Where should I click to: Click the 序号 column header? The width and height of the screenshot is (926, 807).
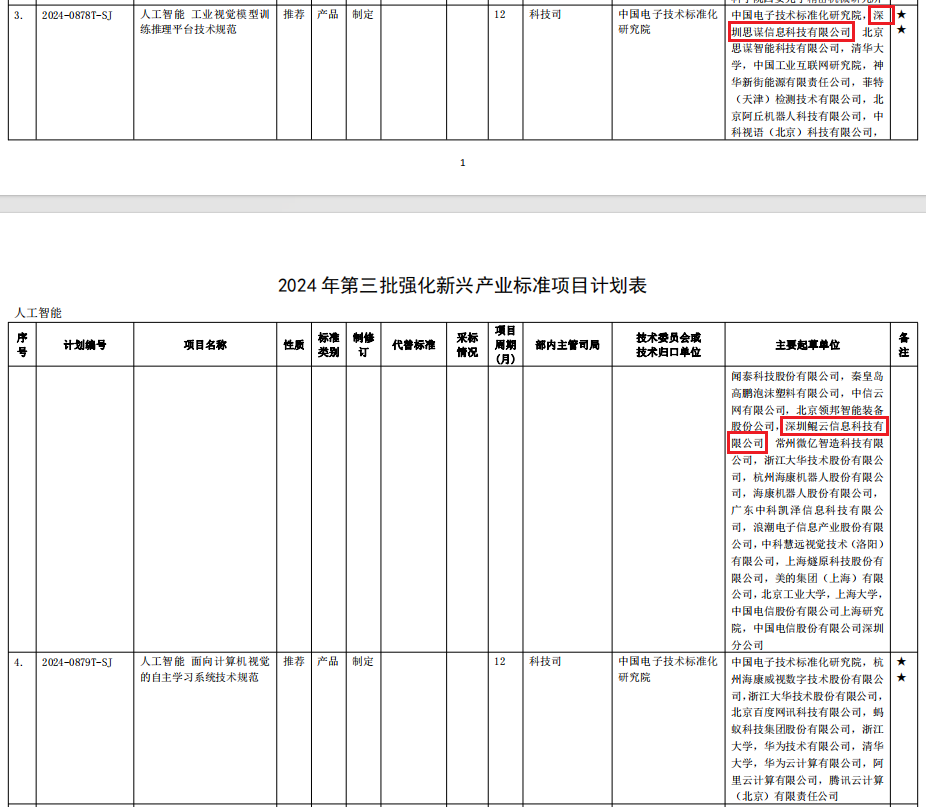pos(22,344)
